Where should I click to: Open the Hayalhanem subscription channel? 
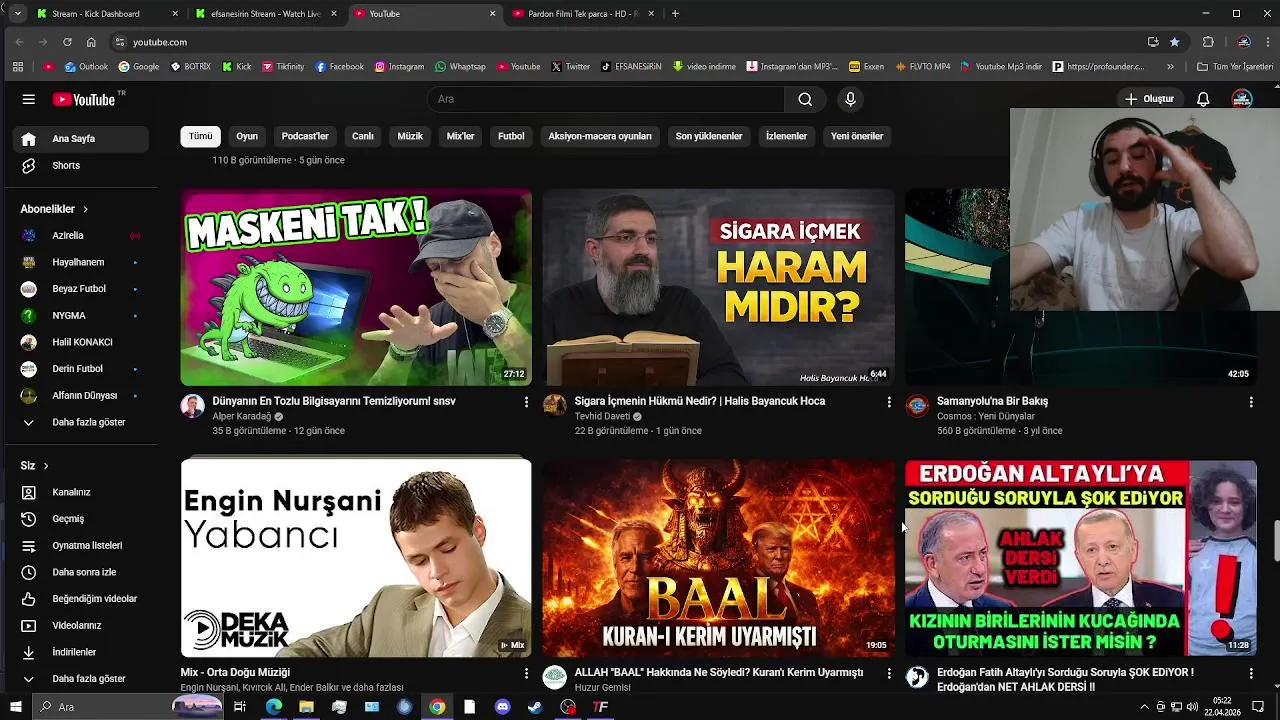tap(82, 262)
